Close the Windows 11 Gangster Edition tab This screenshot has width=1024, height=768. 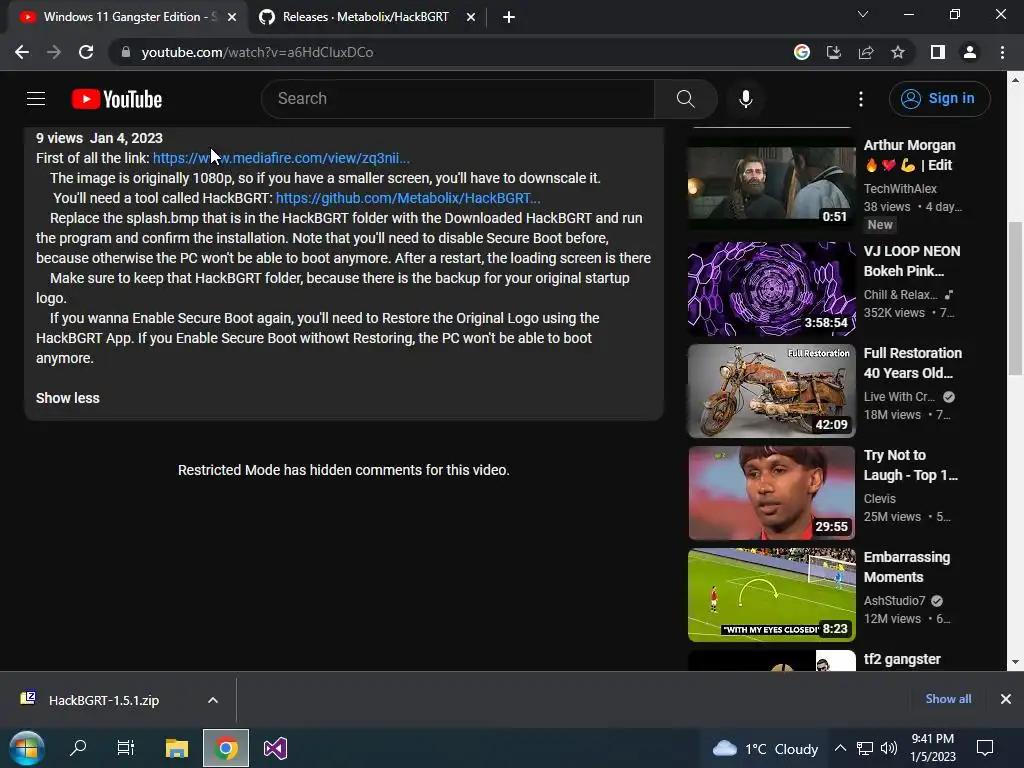(232, 17)
